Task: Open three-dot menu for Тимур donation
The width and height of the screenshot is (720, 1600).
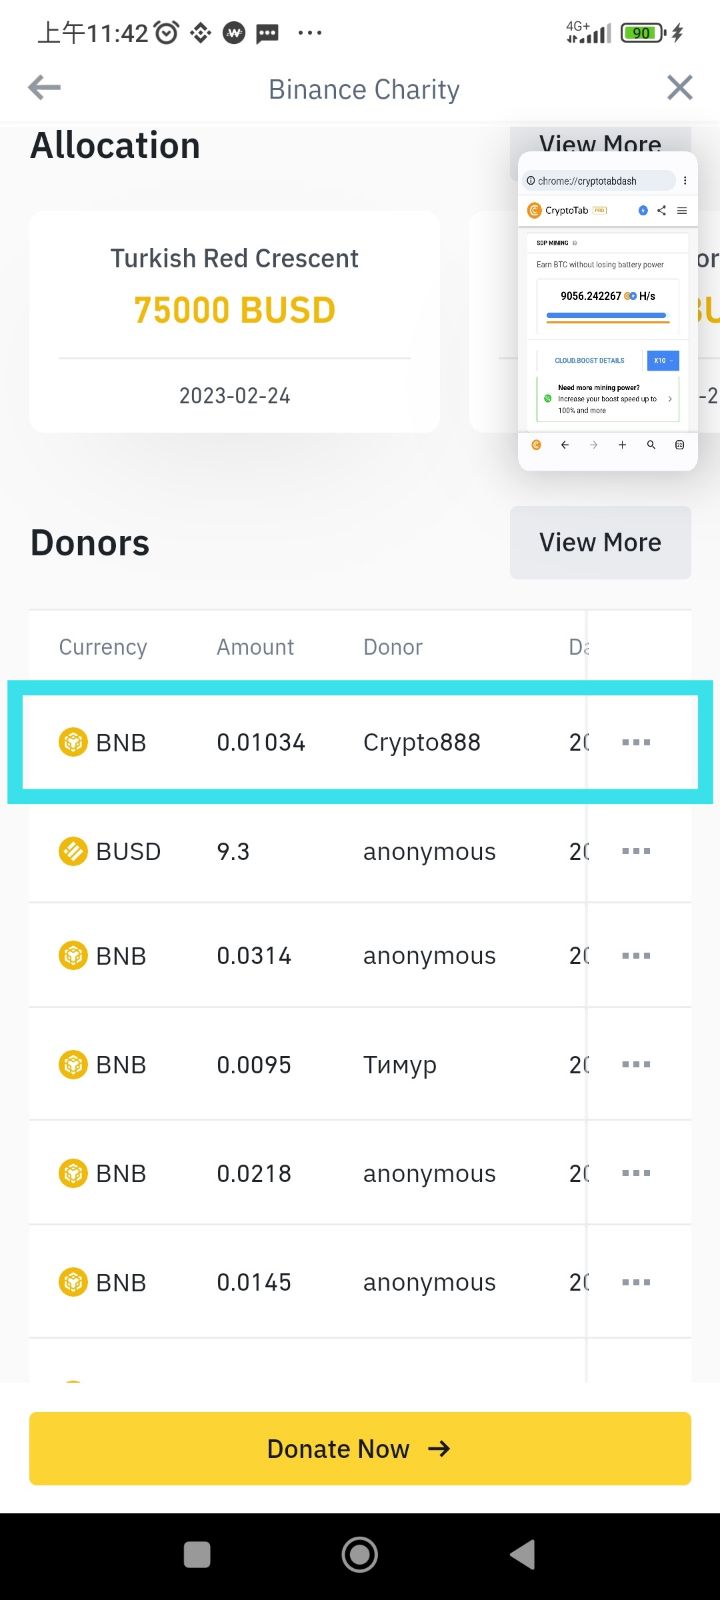Action: tap(636, 1064)
